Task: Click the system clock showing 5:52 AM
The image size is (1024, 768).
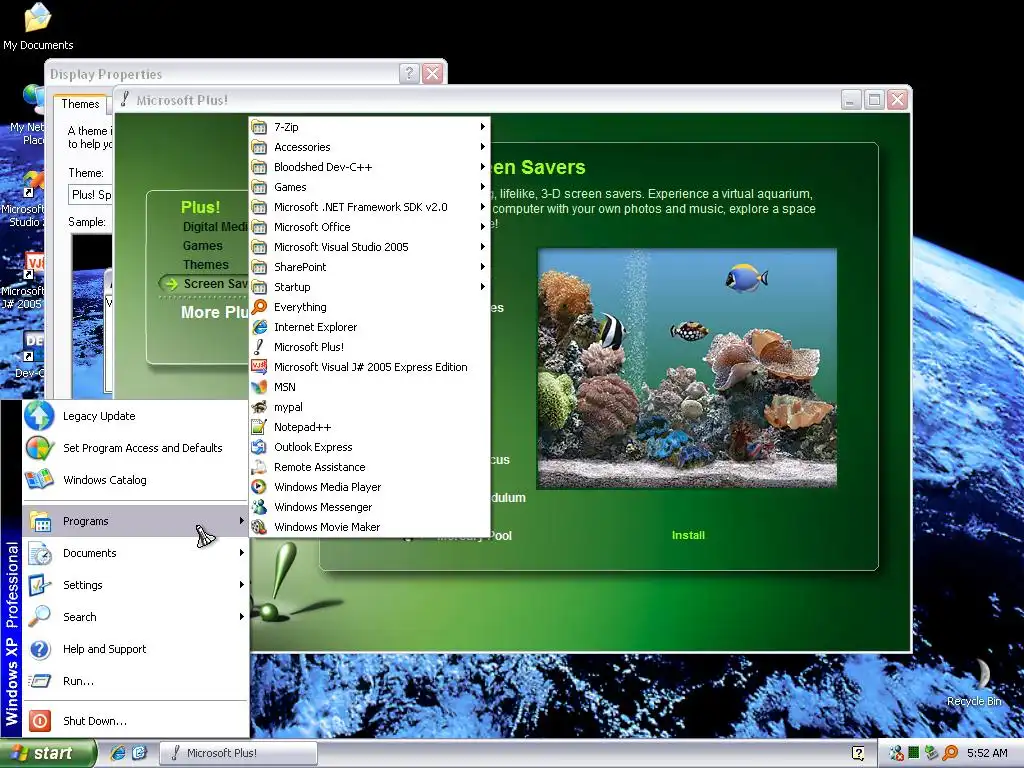Action: [x=987, y=753]
